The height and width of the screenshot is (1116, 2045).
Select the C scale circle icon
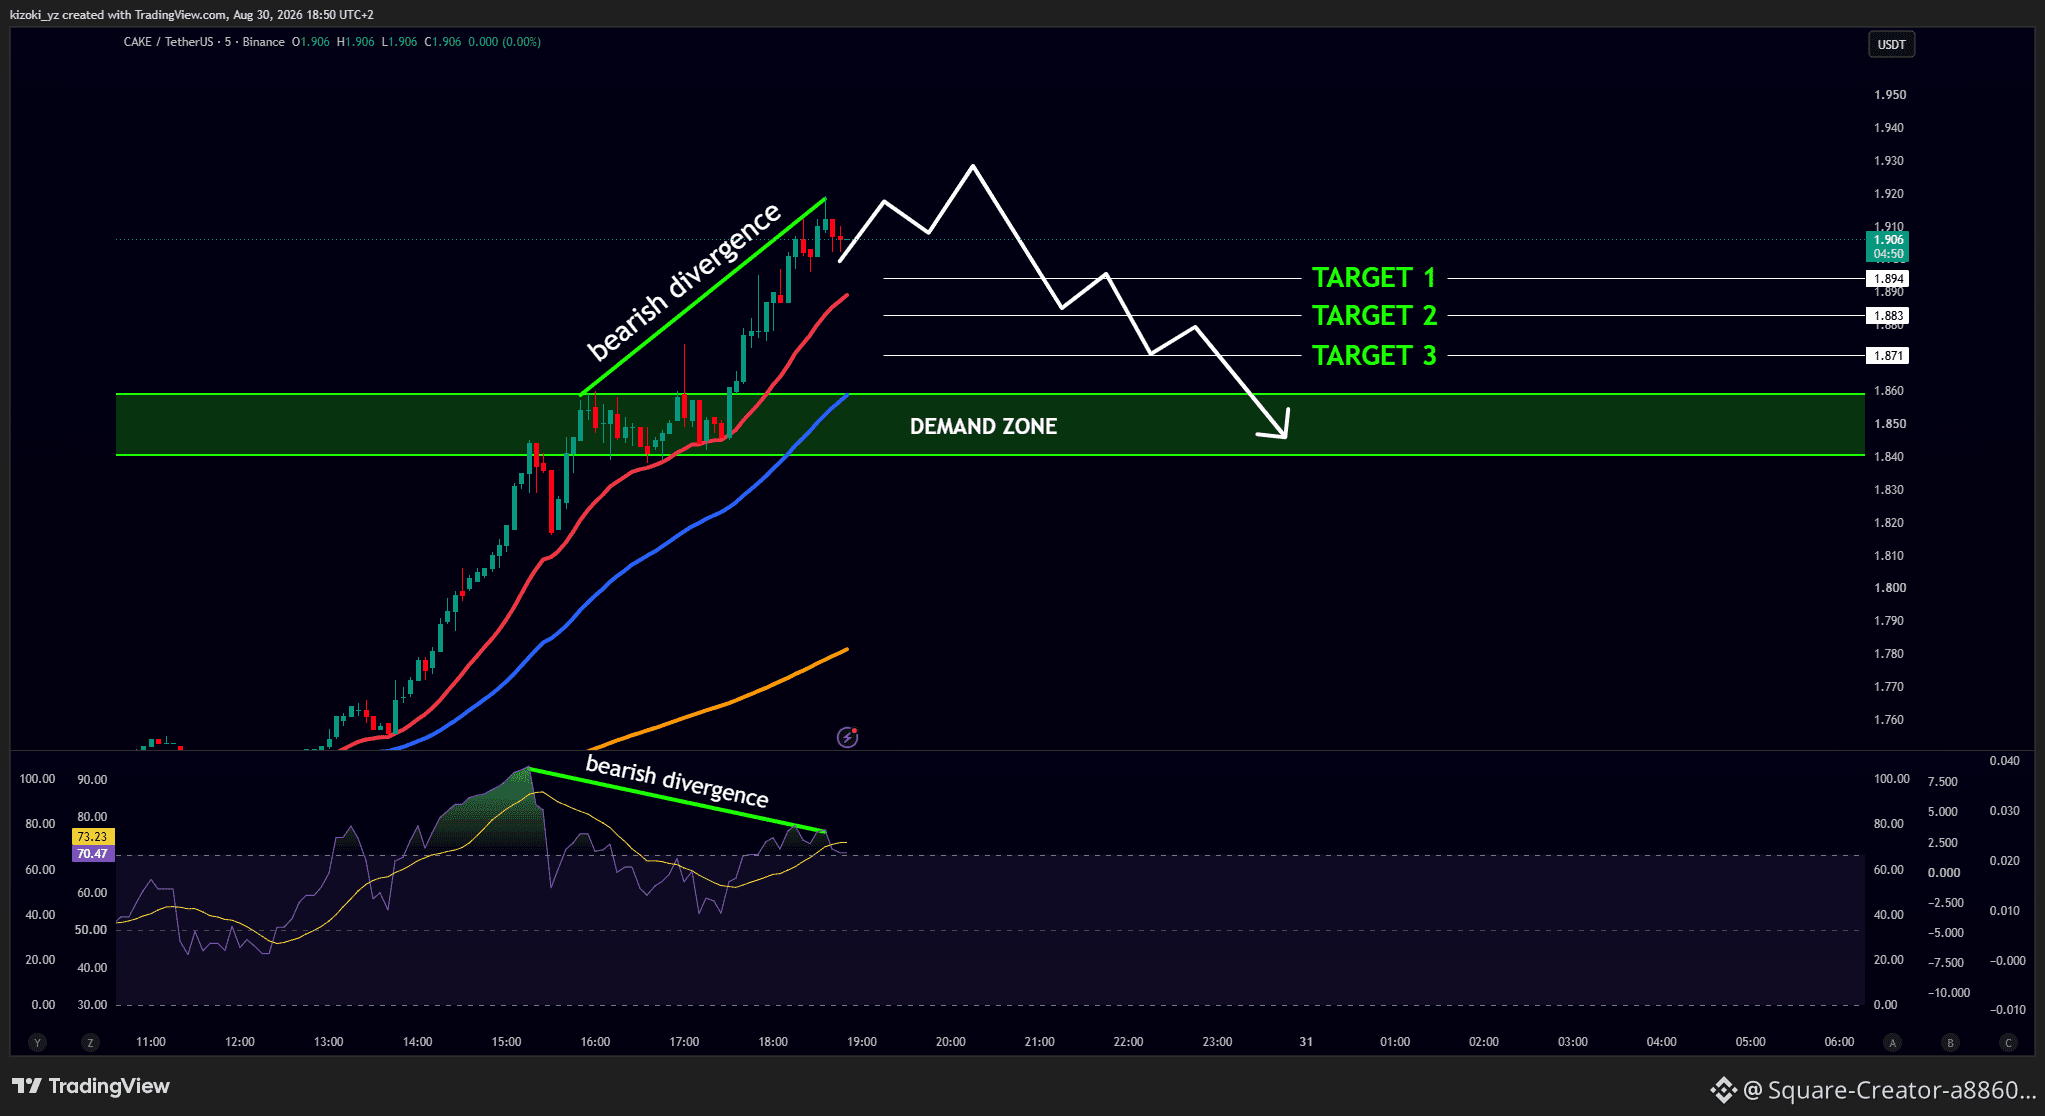point(2008,1042)
